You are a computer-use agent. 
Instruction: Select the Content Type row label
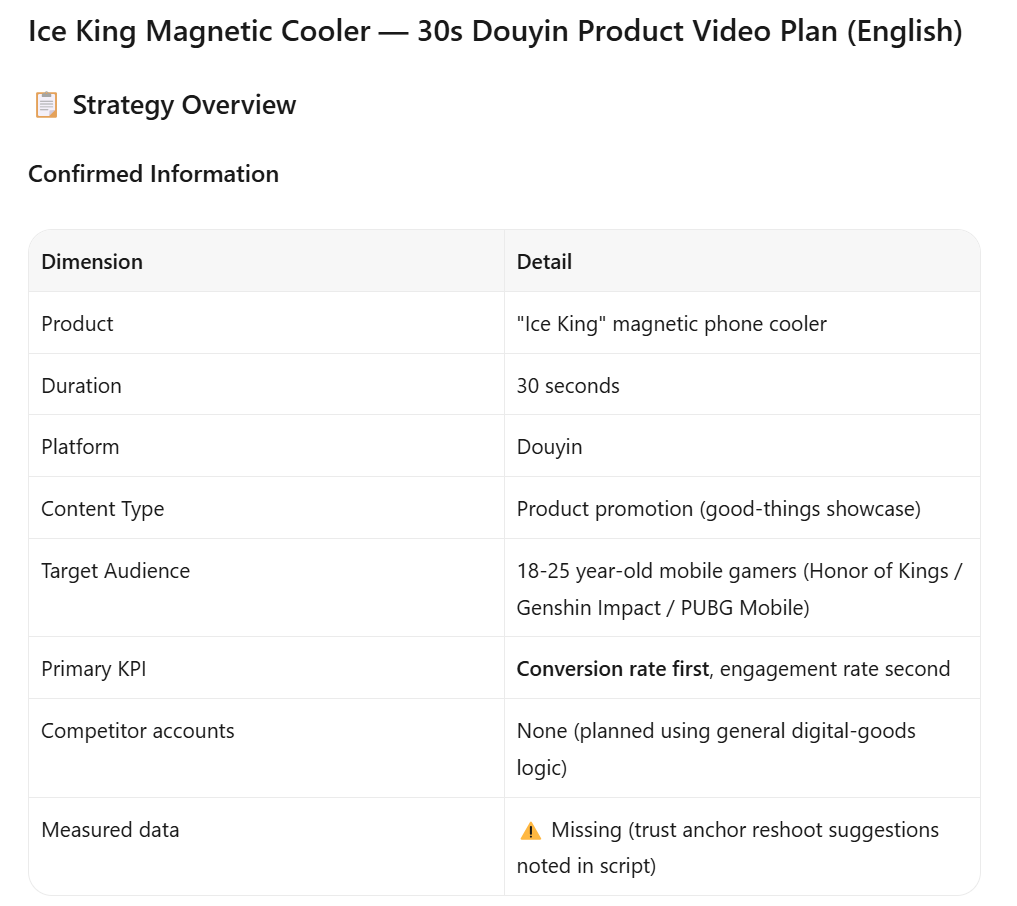[102, 509]
